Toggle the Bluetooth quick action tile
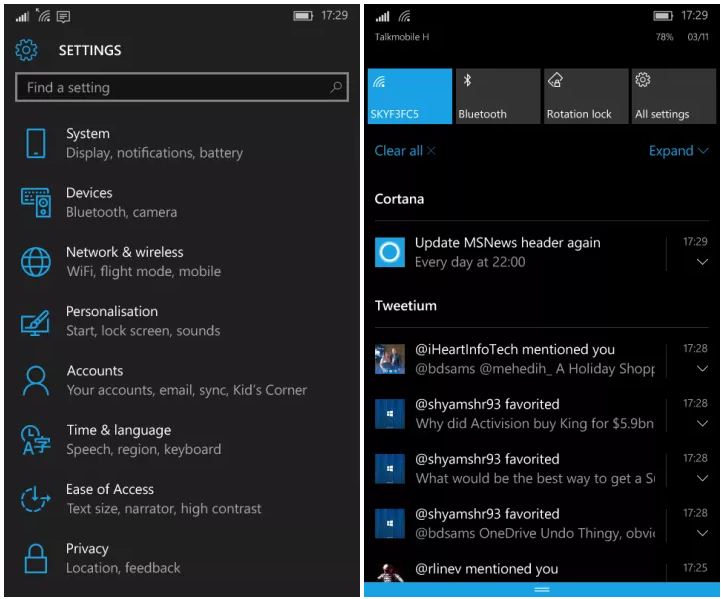The image size is (721, 599). click(498, 96)
